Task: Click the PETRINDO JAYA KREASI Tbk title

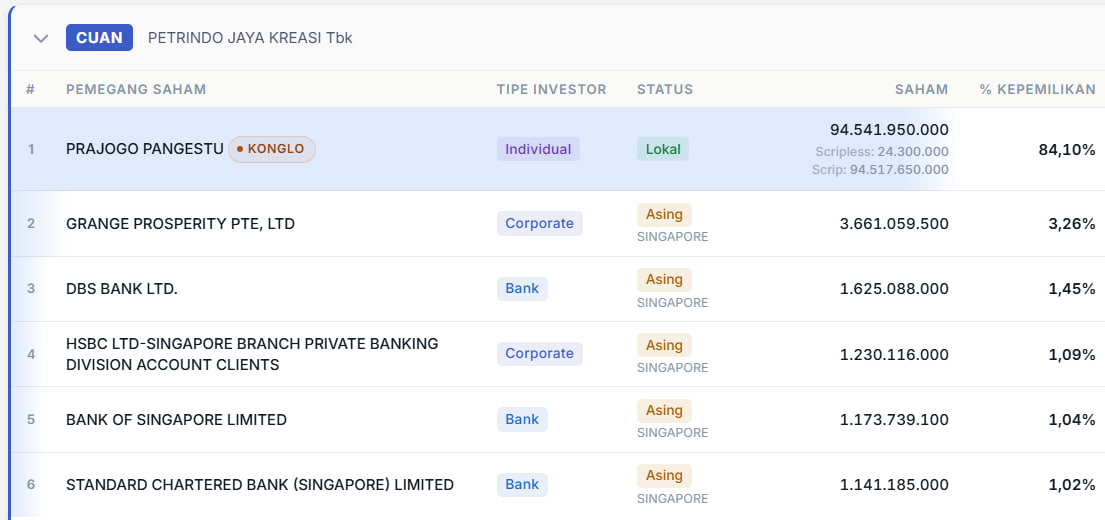Action: (x=250, y=38)
